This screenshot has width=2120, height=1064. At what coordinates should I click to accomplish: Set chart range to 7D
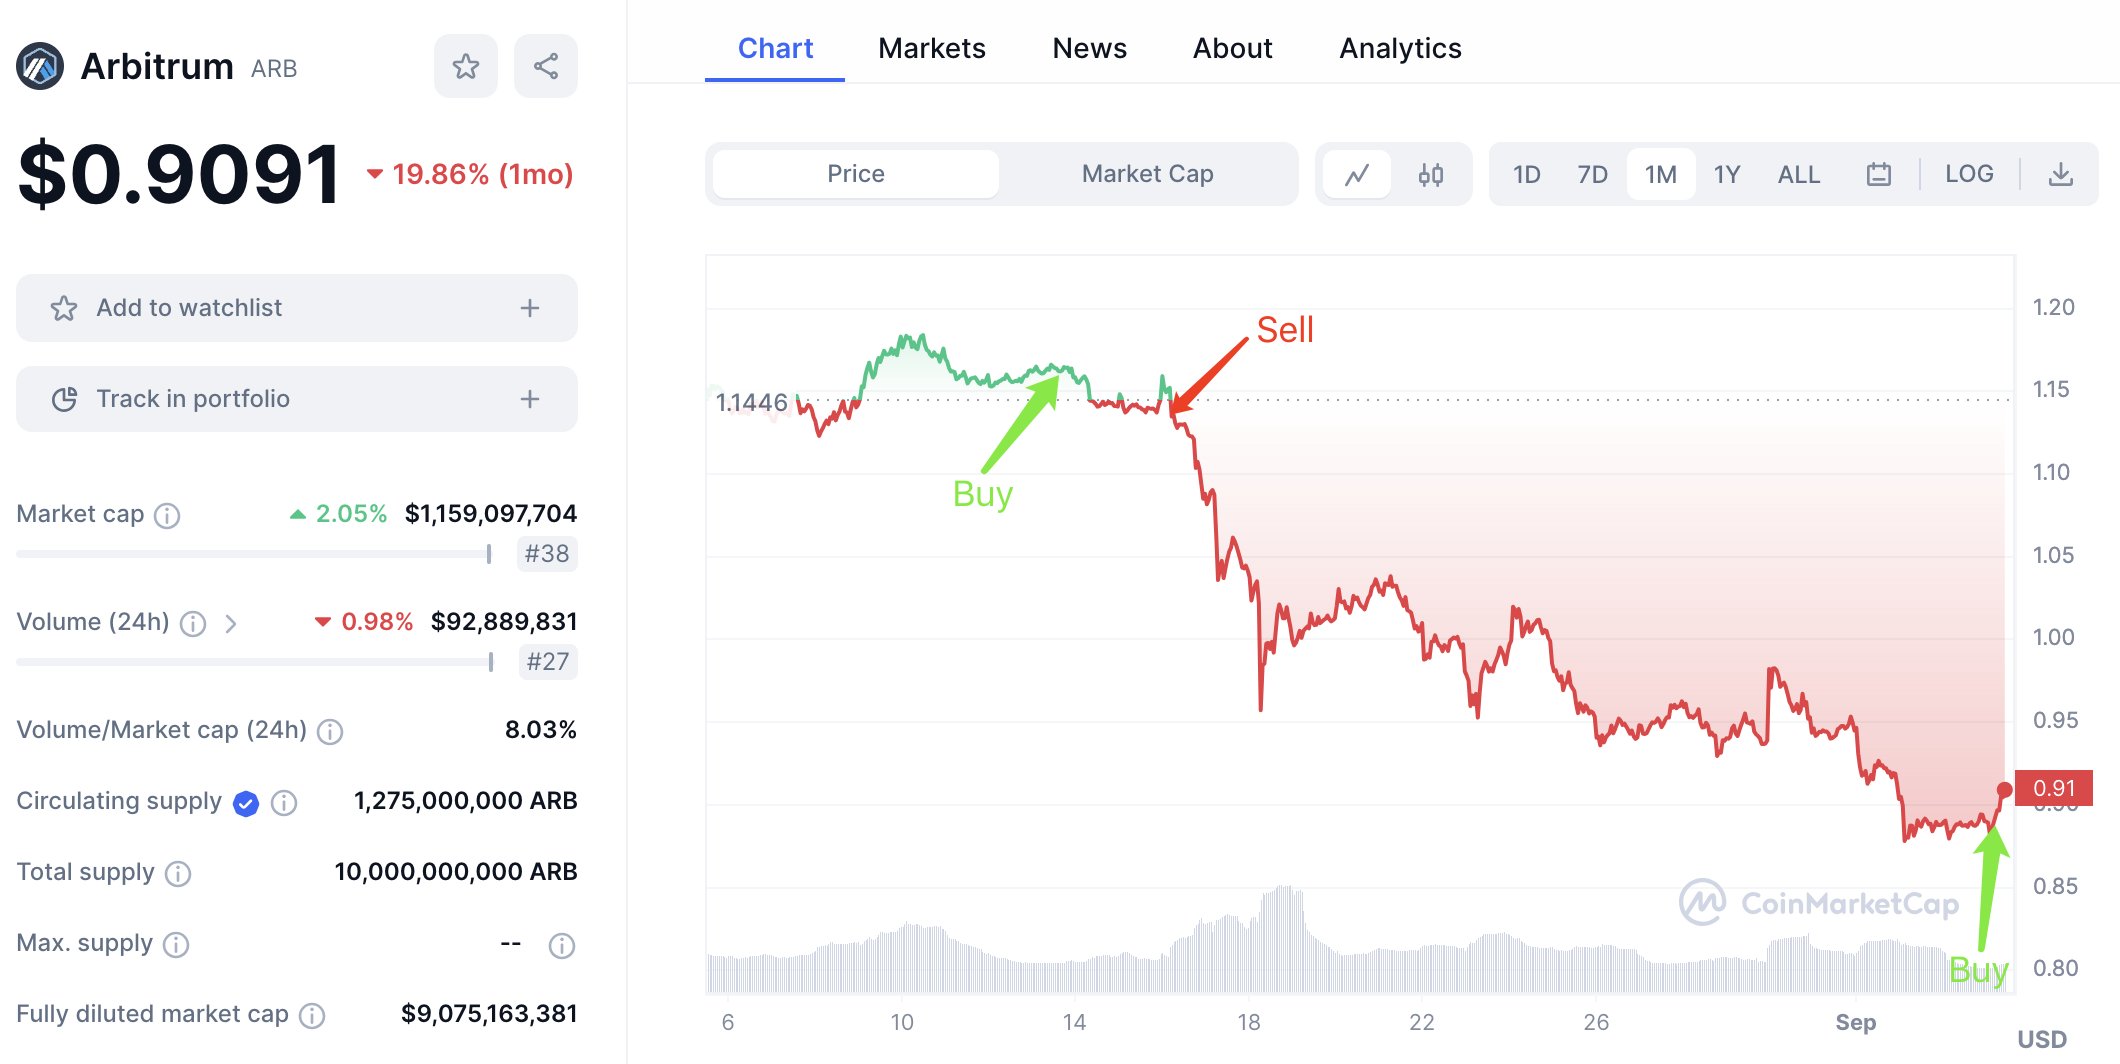click(x=1592, y=175)
